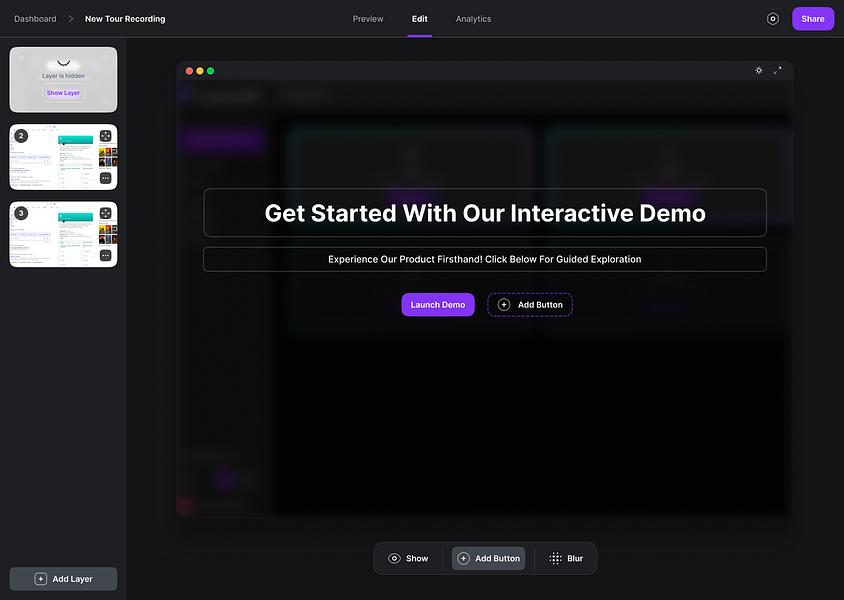Click the reposition arrows icon on layer 3 thumbnail
The height and width of the screenshot is (600, 844).
click(x=105, y=213)
